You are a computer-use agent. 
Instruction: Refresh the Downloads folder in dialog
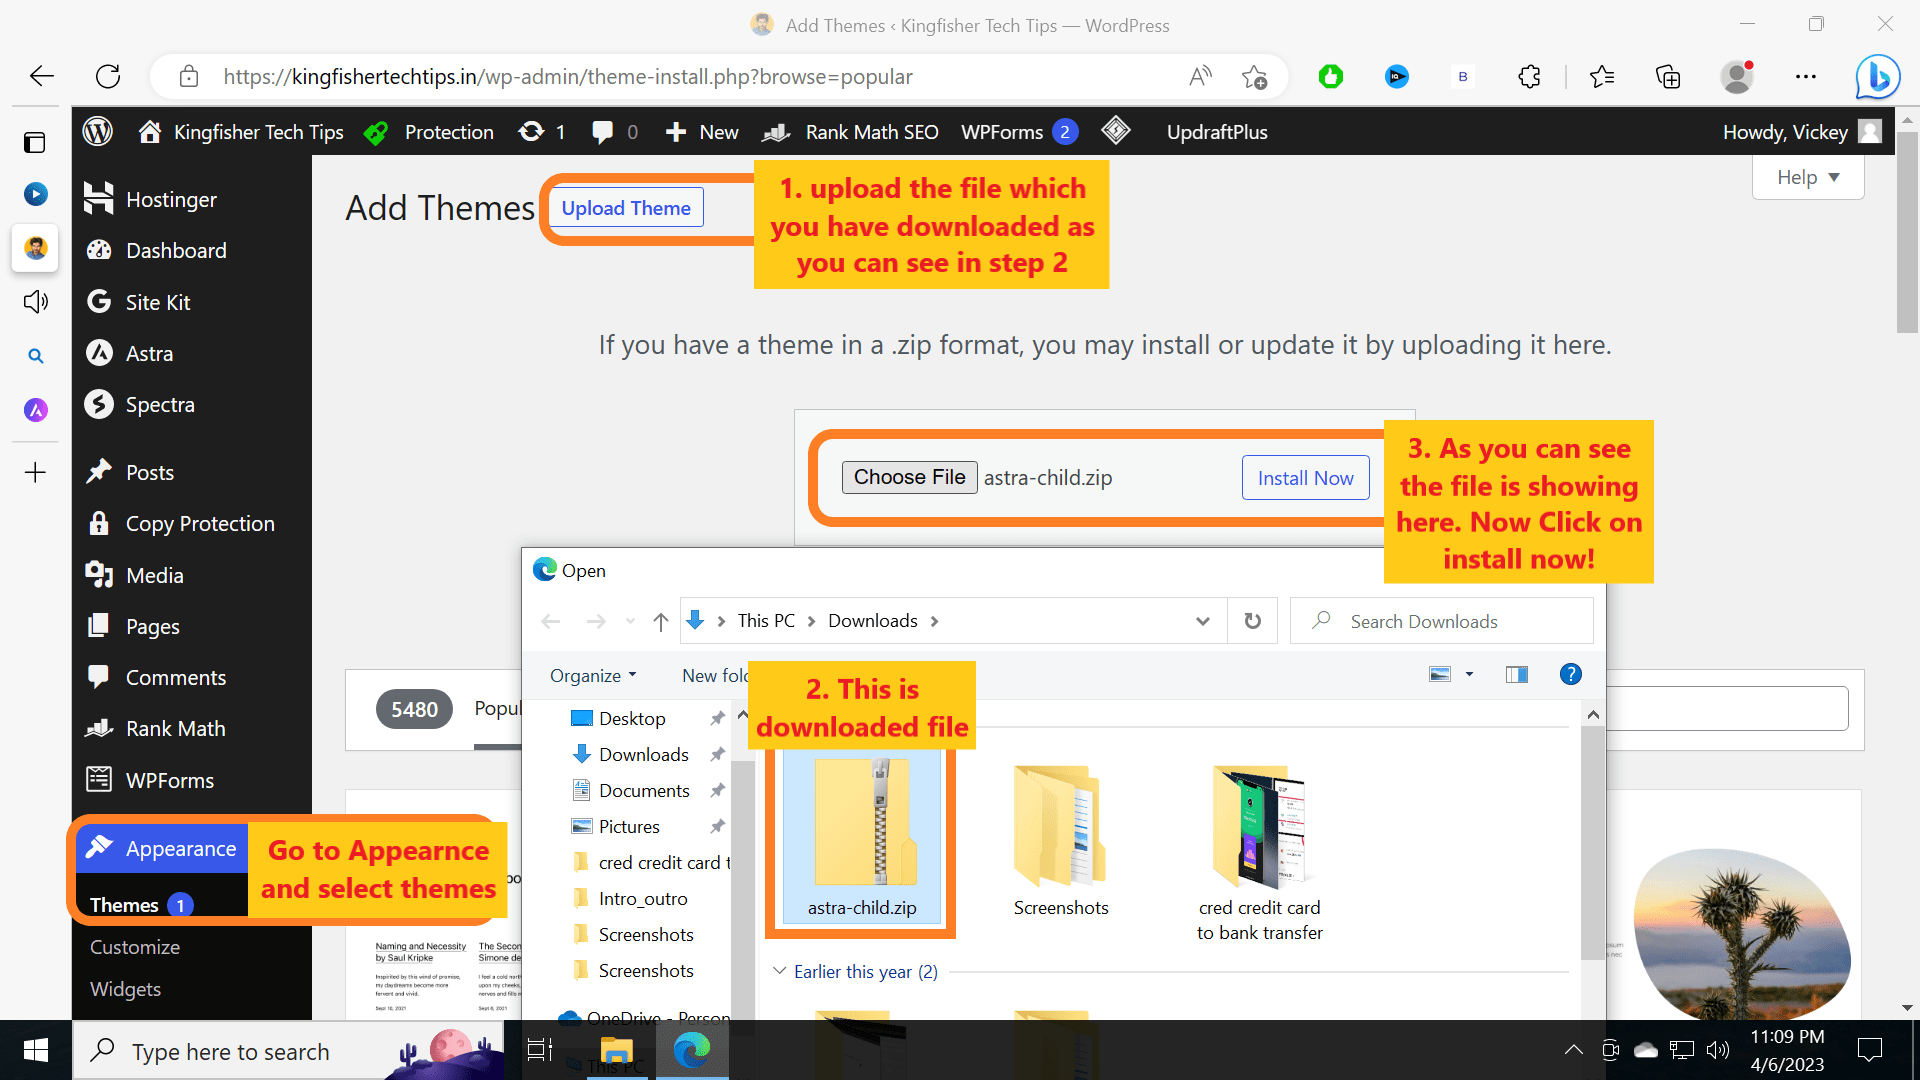pos(1252,621)
